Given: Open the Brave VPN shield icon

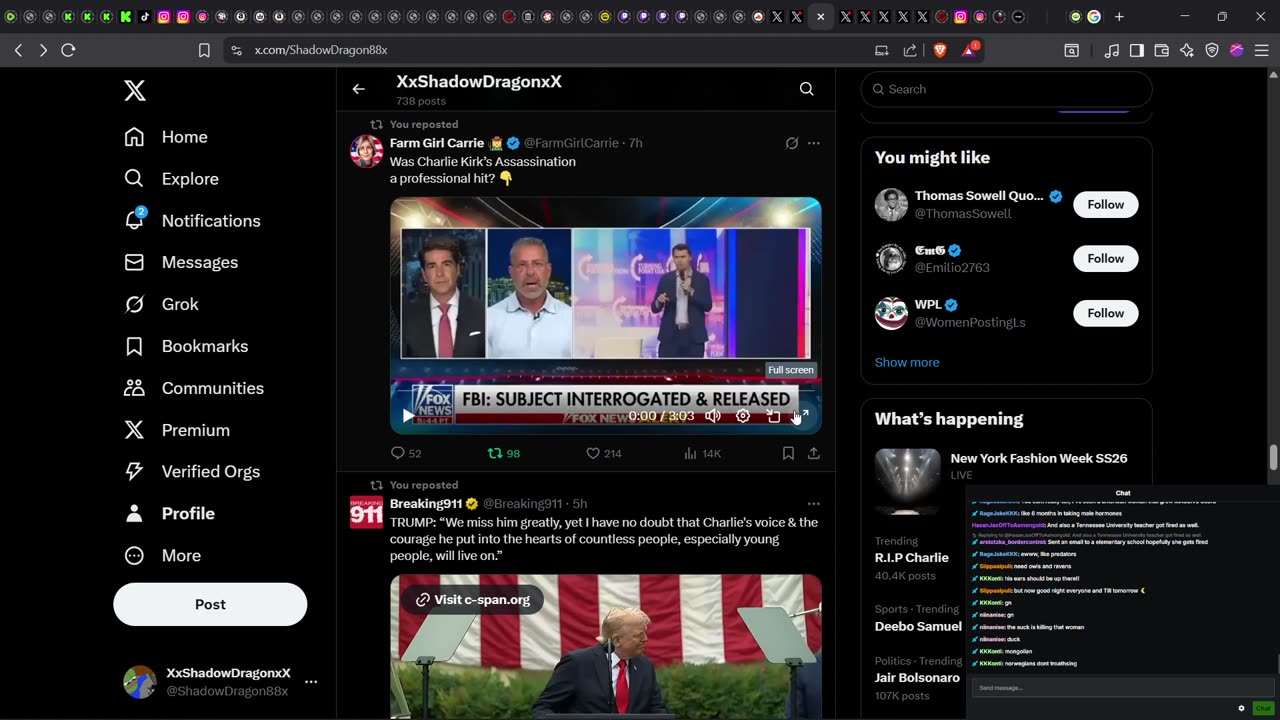Looking at the screenshot, I should pos(1212,50).
